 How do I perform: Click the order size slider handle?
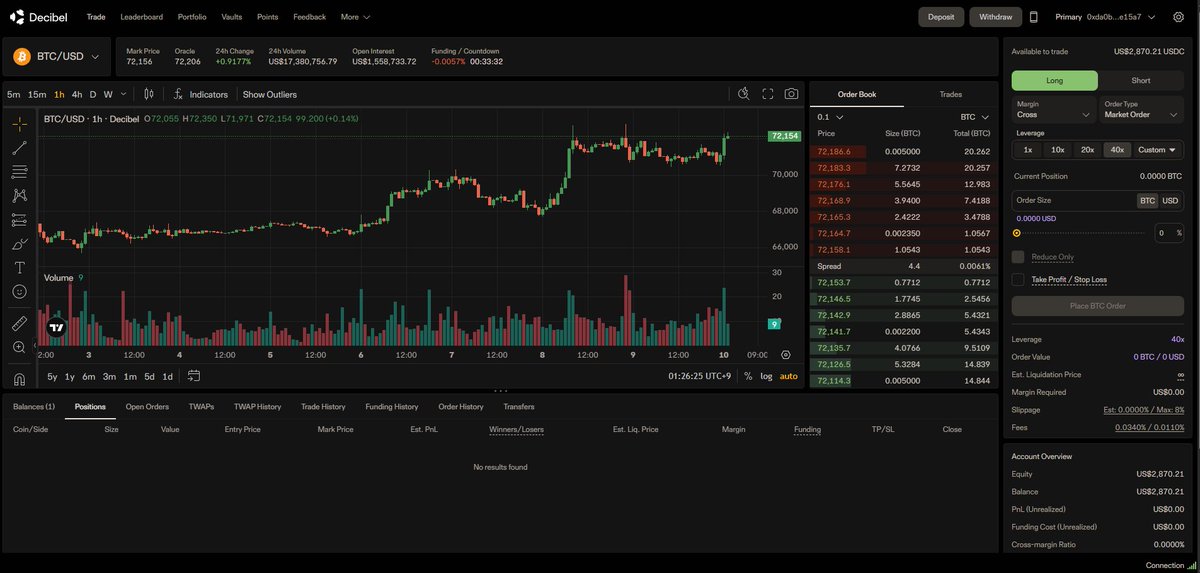coord(1016,233)
